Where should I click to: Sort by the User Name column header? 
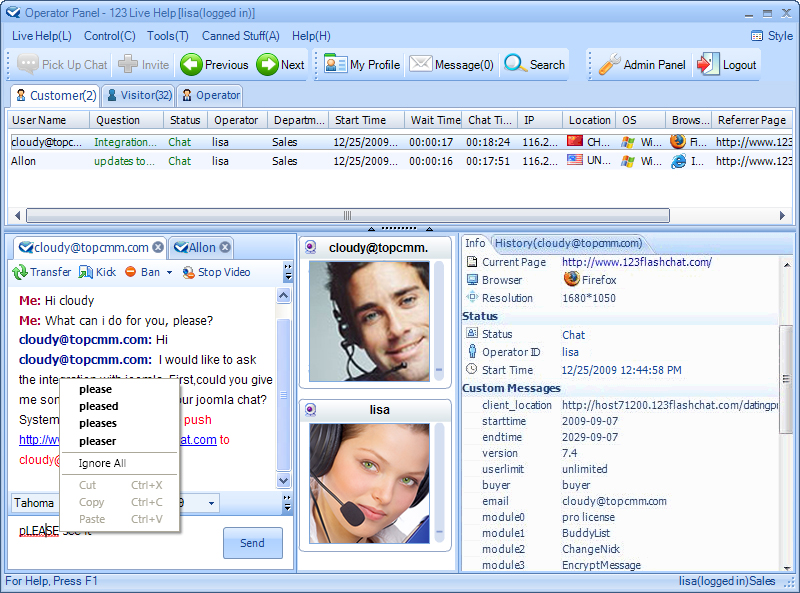(48, 120)
